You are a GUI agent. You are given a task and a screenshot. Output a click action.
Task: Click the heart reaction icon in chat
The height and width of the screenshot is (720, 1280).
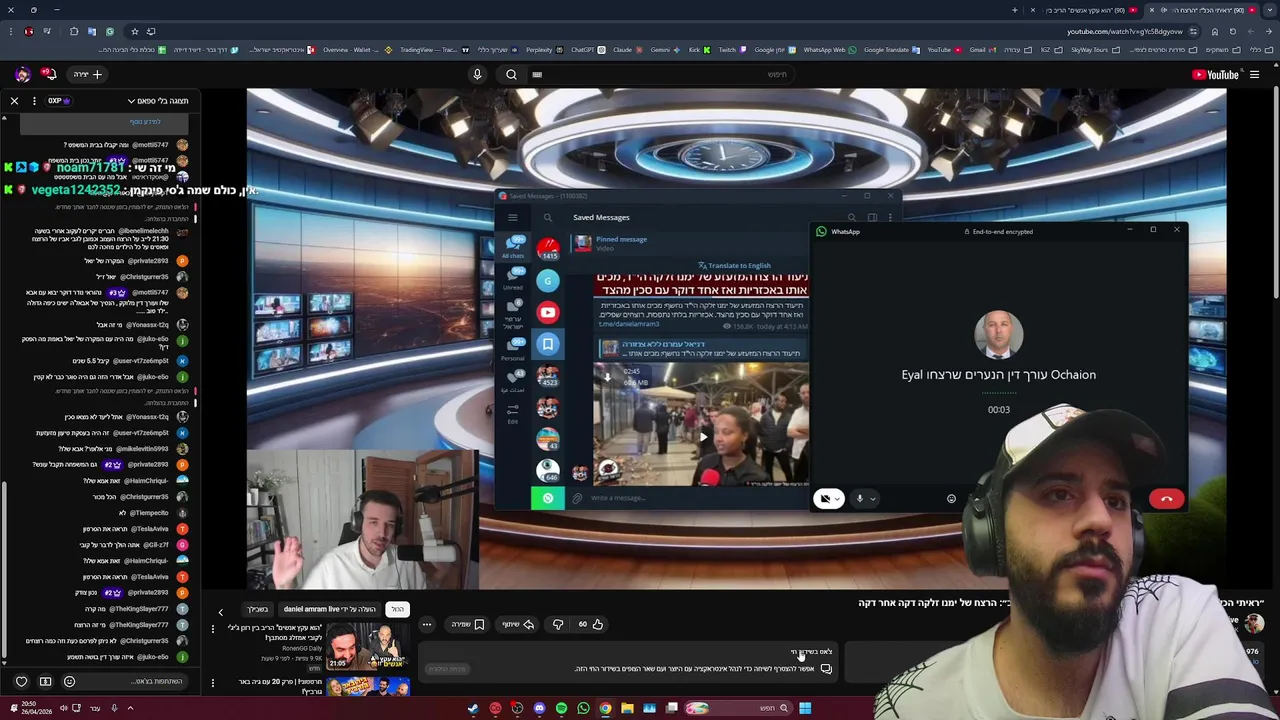[21, 682]
